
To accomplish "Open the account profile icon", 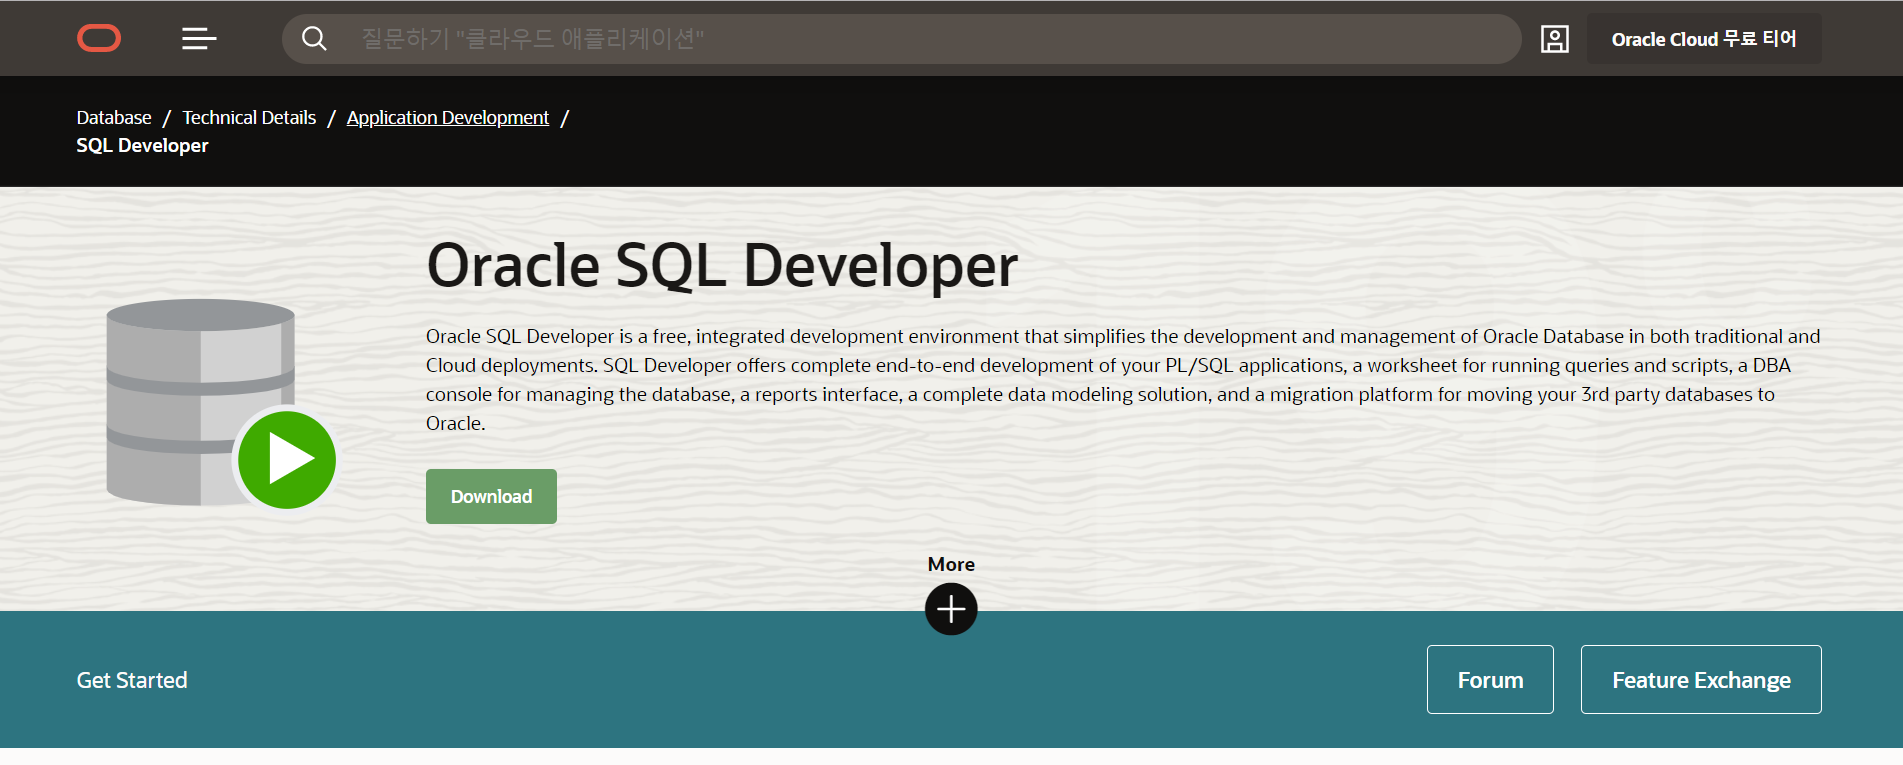I will 1554,39.
